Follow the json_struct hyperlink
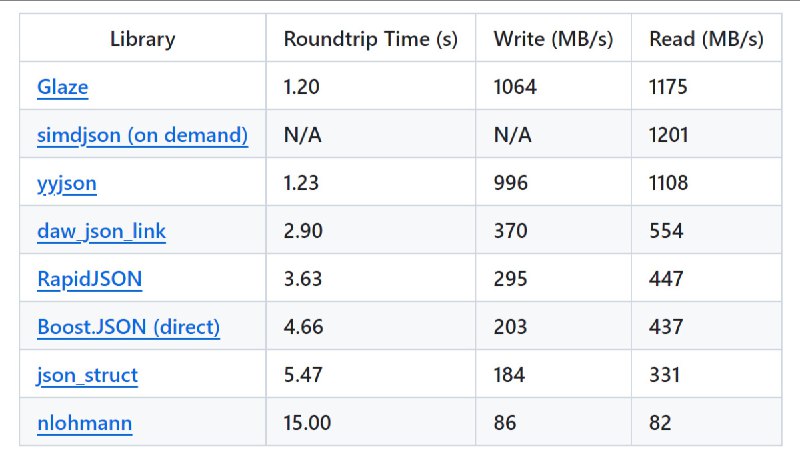The image size is (800, 457). (87, 375)
